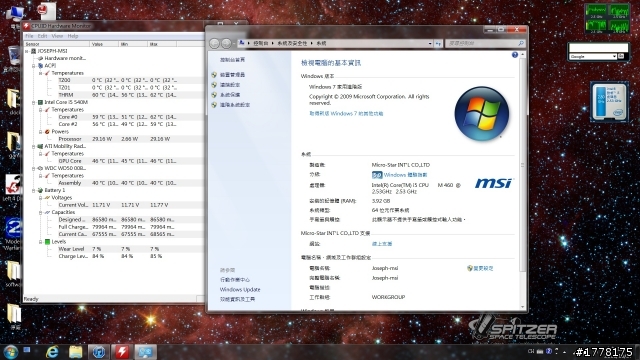This screenshot has width=640, height=360.
Task: Collapse the ACPI tree node
Action: [33, 66]
